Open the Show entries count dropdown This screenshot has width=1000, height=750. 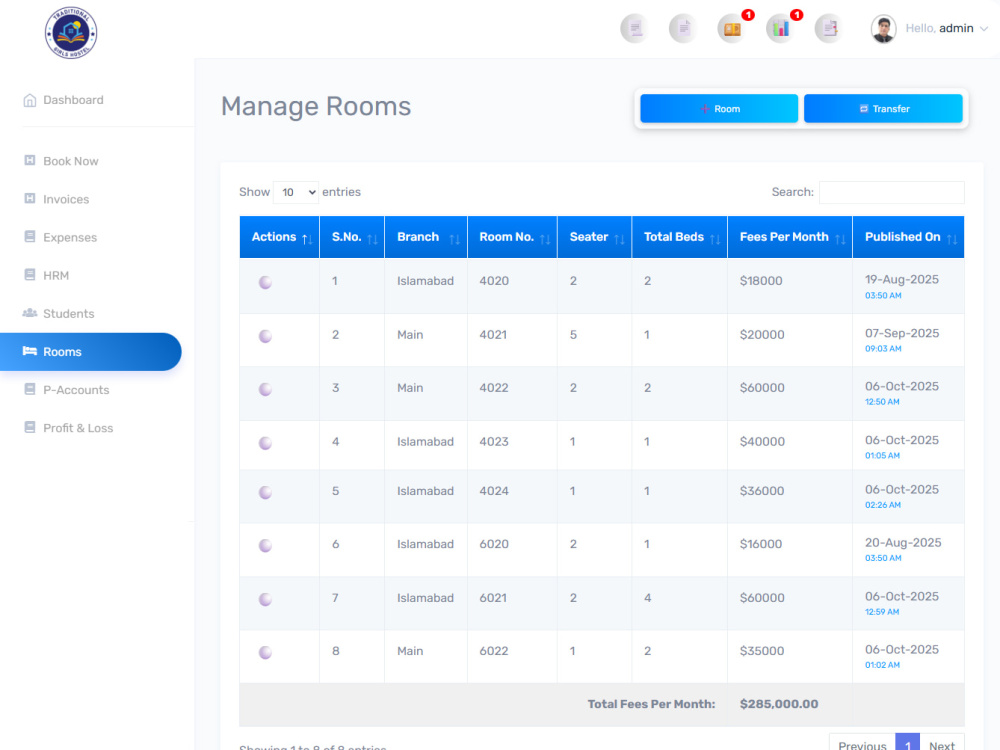coord(296,192)
